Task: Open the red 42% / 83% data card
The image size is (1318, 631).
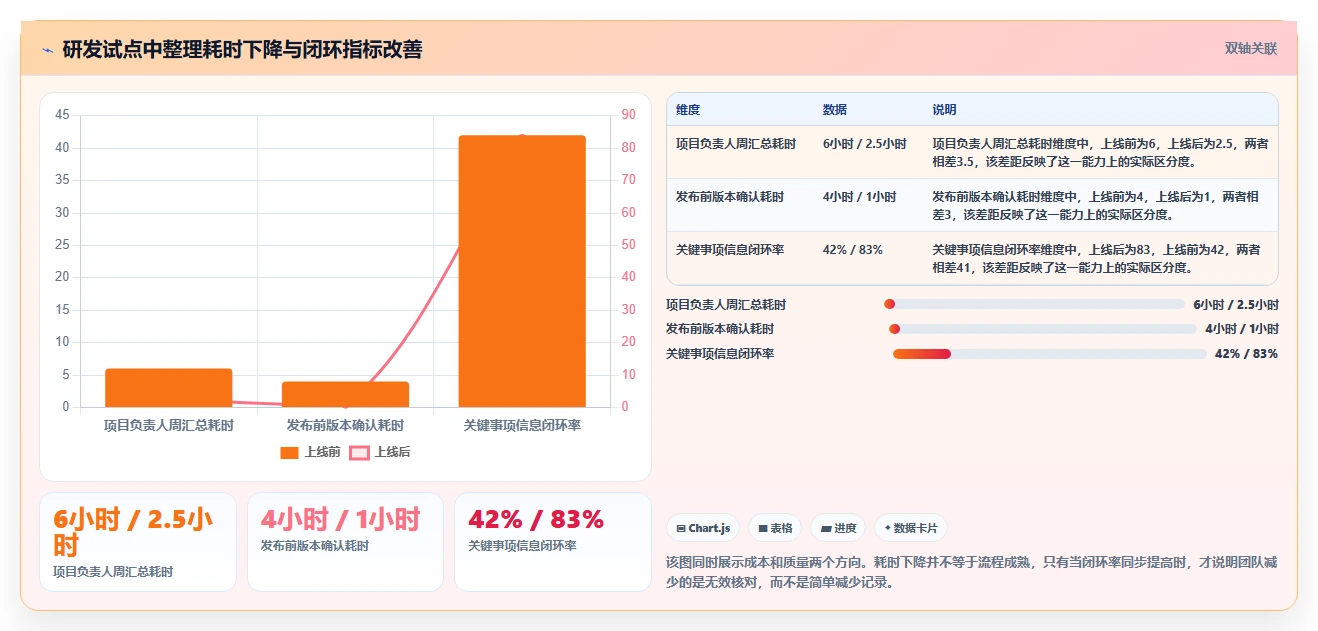Action: click(553, 542)
